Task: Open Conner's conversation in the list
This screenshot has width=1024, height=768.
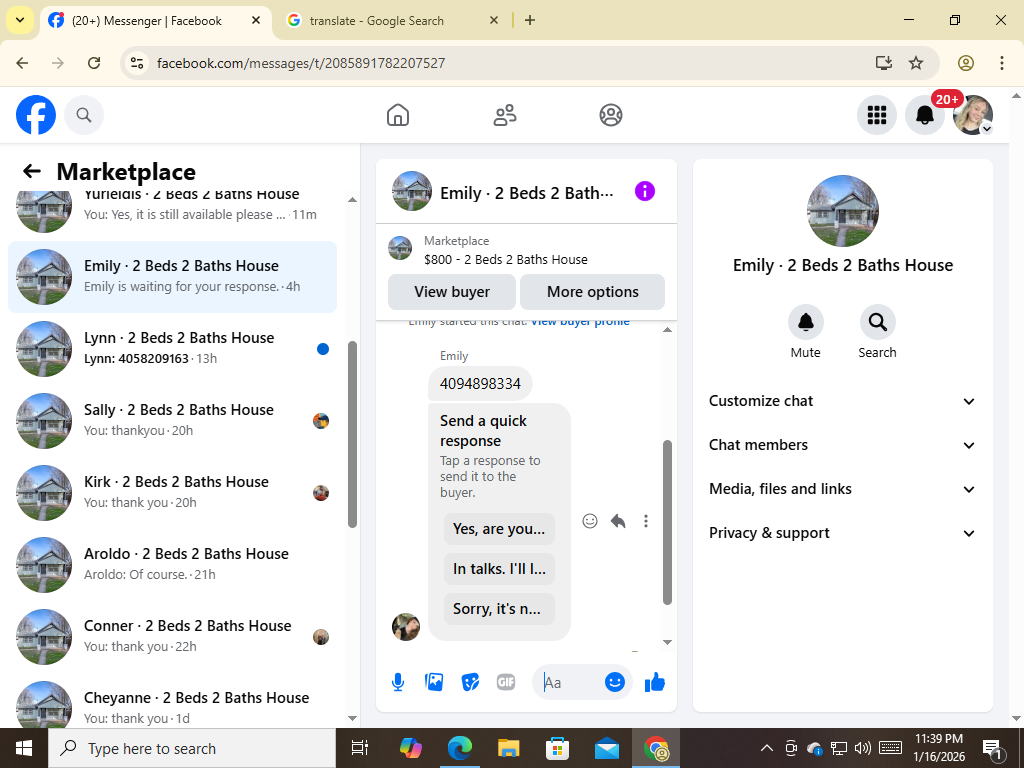Action: pos(172,637)
